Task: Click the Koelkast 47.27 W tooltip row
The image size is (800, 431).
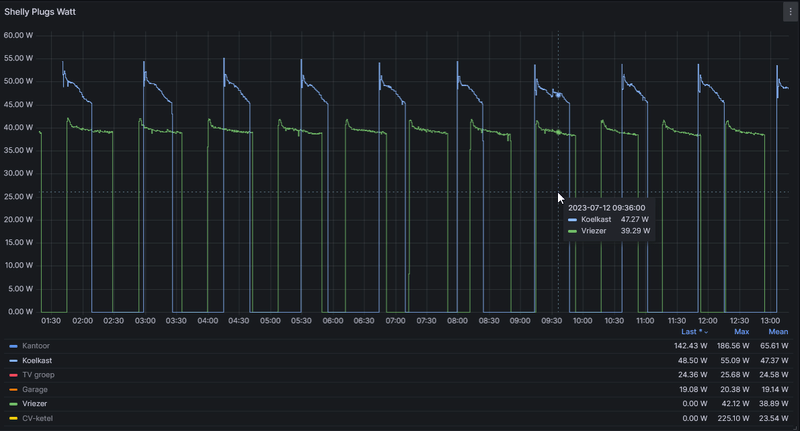Action: (x=608, y=219)
